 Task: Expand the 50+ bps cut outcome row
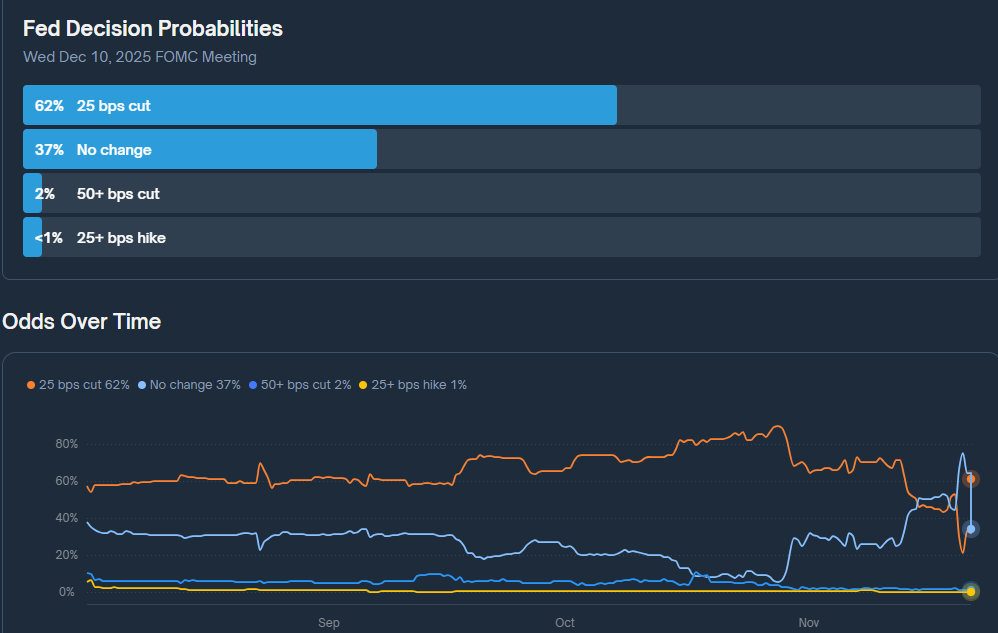500,193
